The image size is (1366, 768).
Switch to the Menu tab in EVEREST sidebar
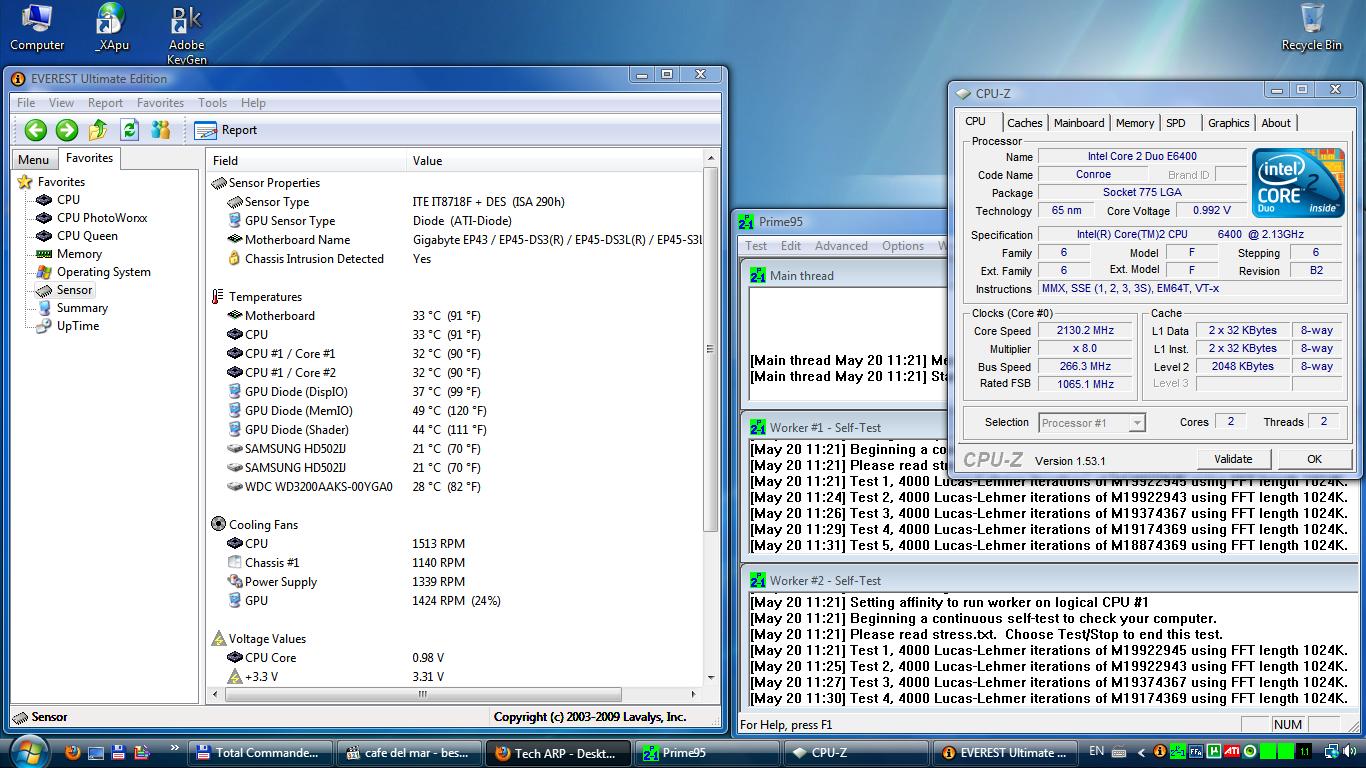click(x=33, y=160)
